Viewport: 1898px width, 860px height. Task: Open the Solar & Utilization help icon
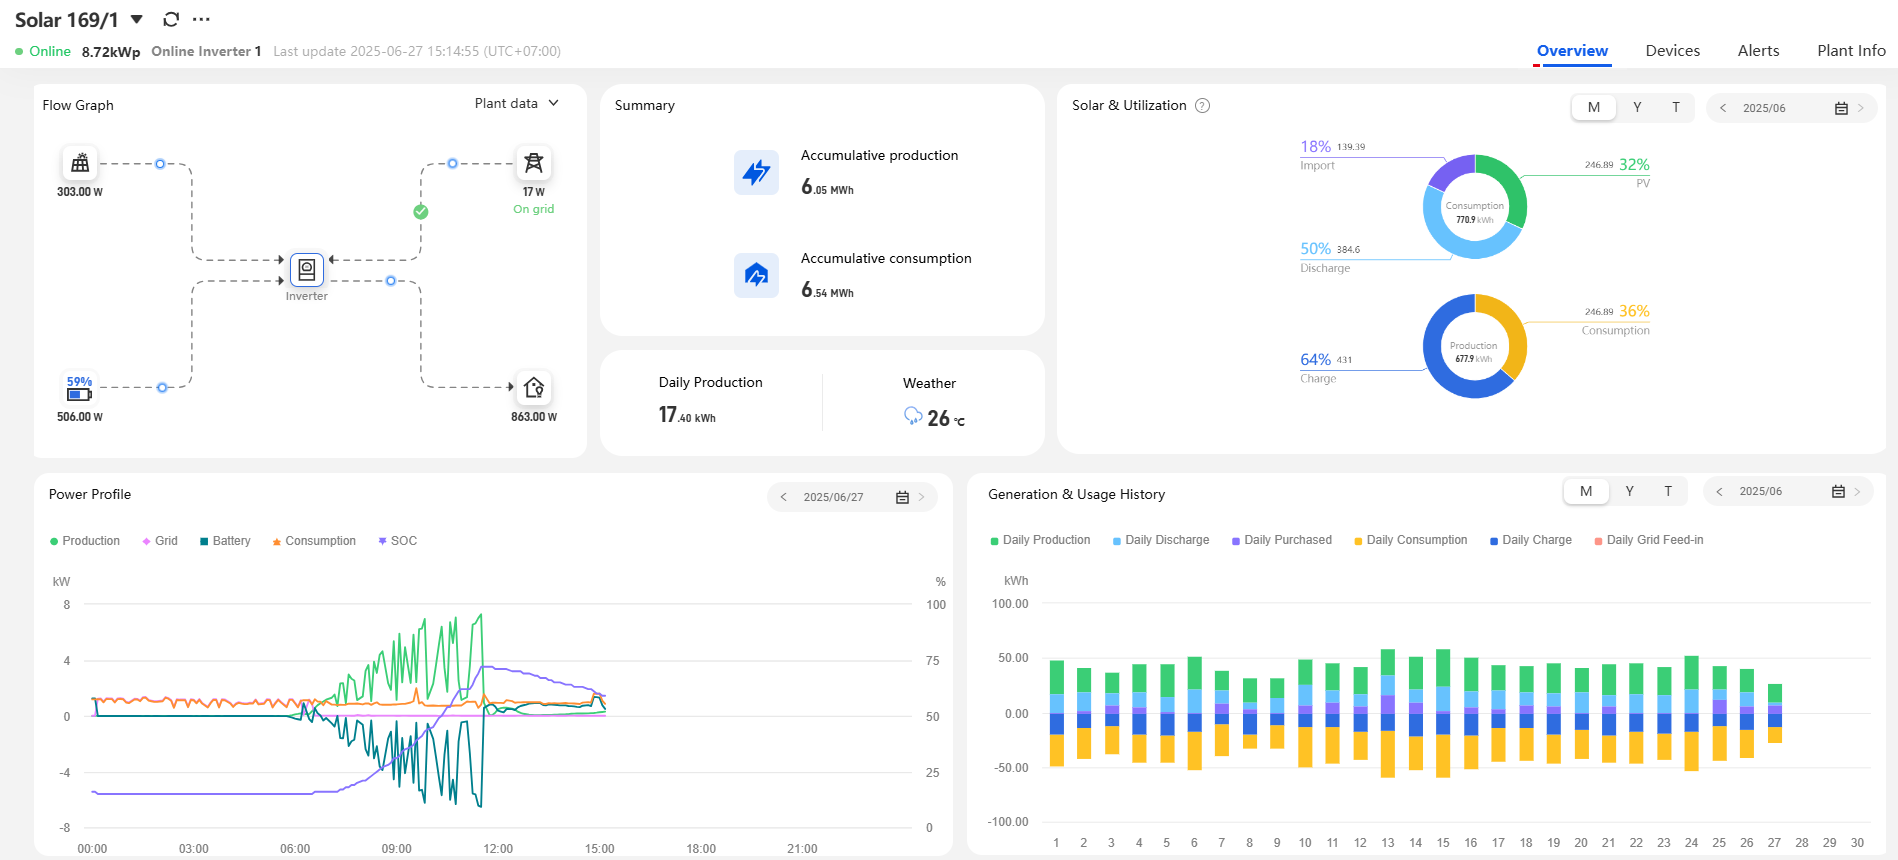pyautogui.click(x=1203, y=106)
